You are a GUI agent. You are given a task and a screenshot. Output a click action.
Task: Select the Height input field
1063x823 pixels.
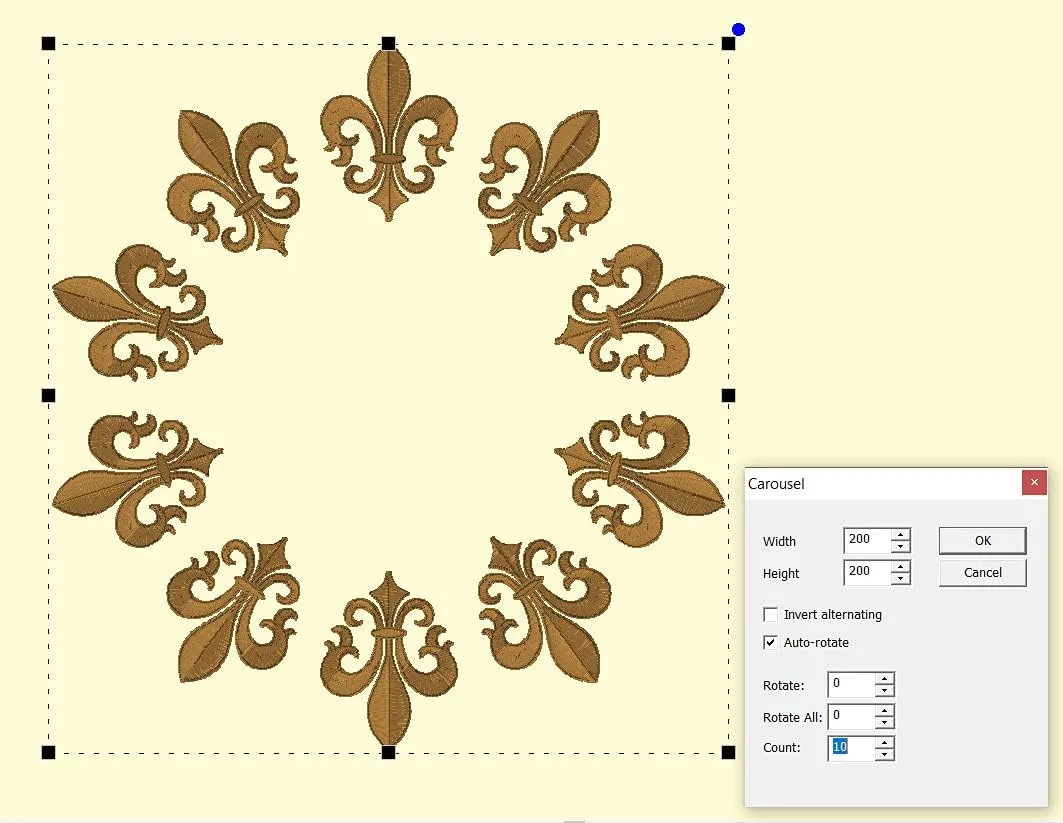pyautogui.click(x=865, y=572)
